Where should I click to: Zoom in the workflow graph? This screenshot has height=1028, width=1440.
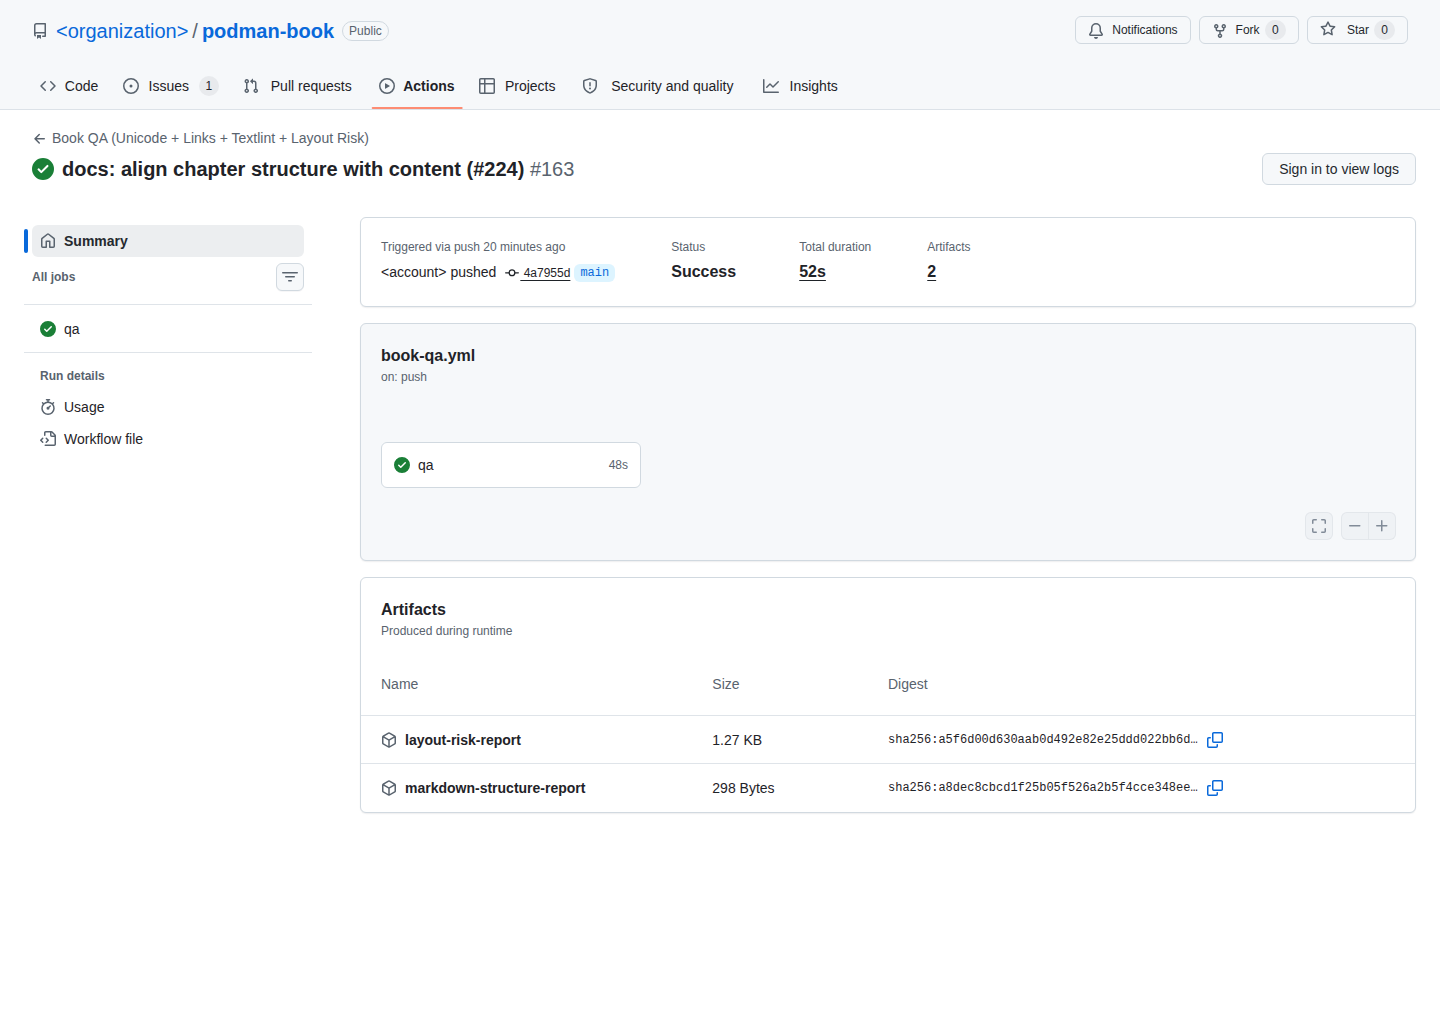point(1382,526)
